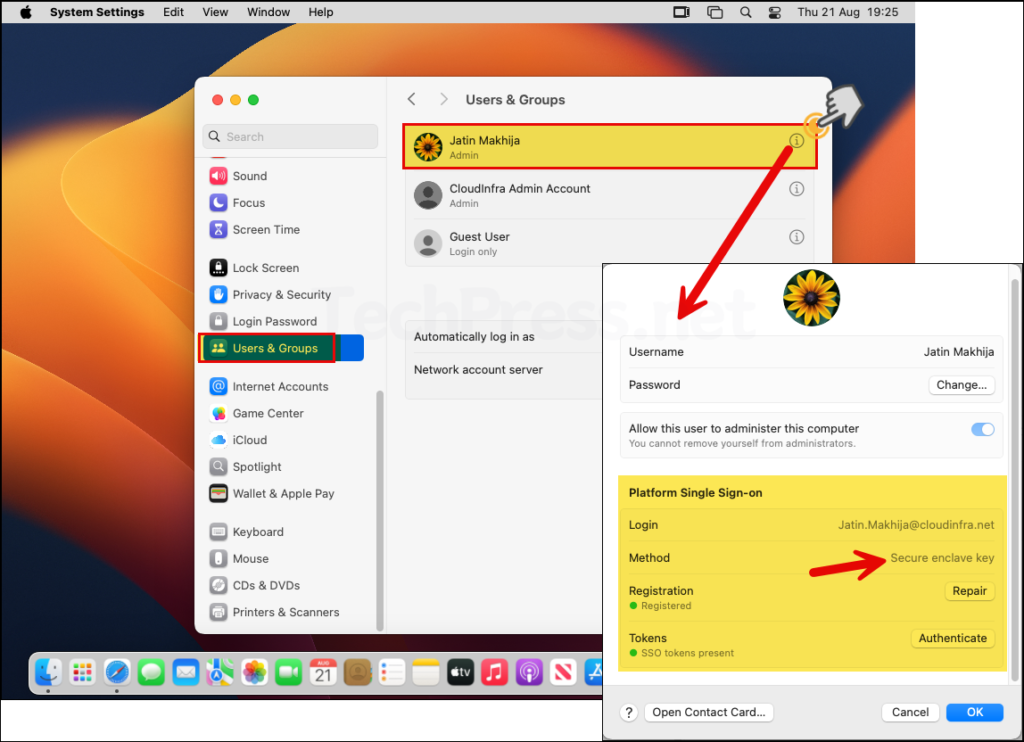1024x742 pixels.
Task: Click info icon for Guest User
Action: [x=796, y=237]
